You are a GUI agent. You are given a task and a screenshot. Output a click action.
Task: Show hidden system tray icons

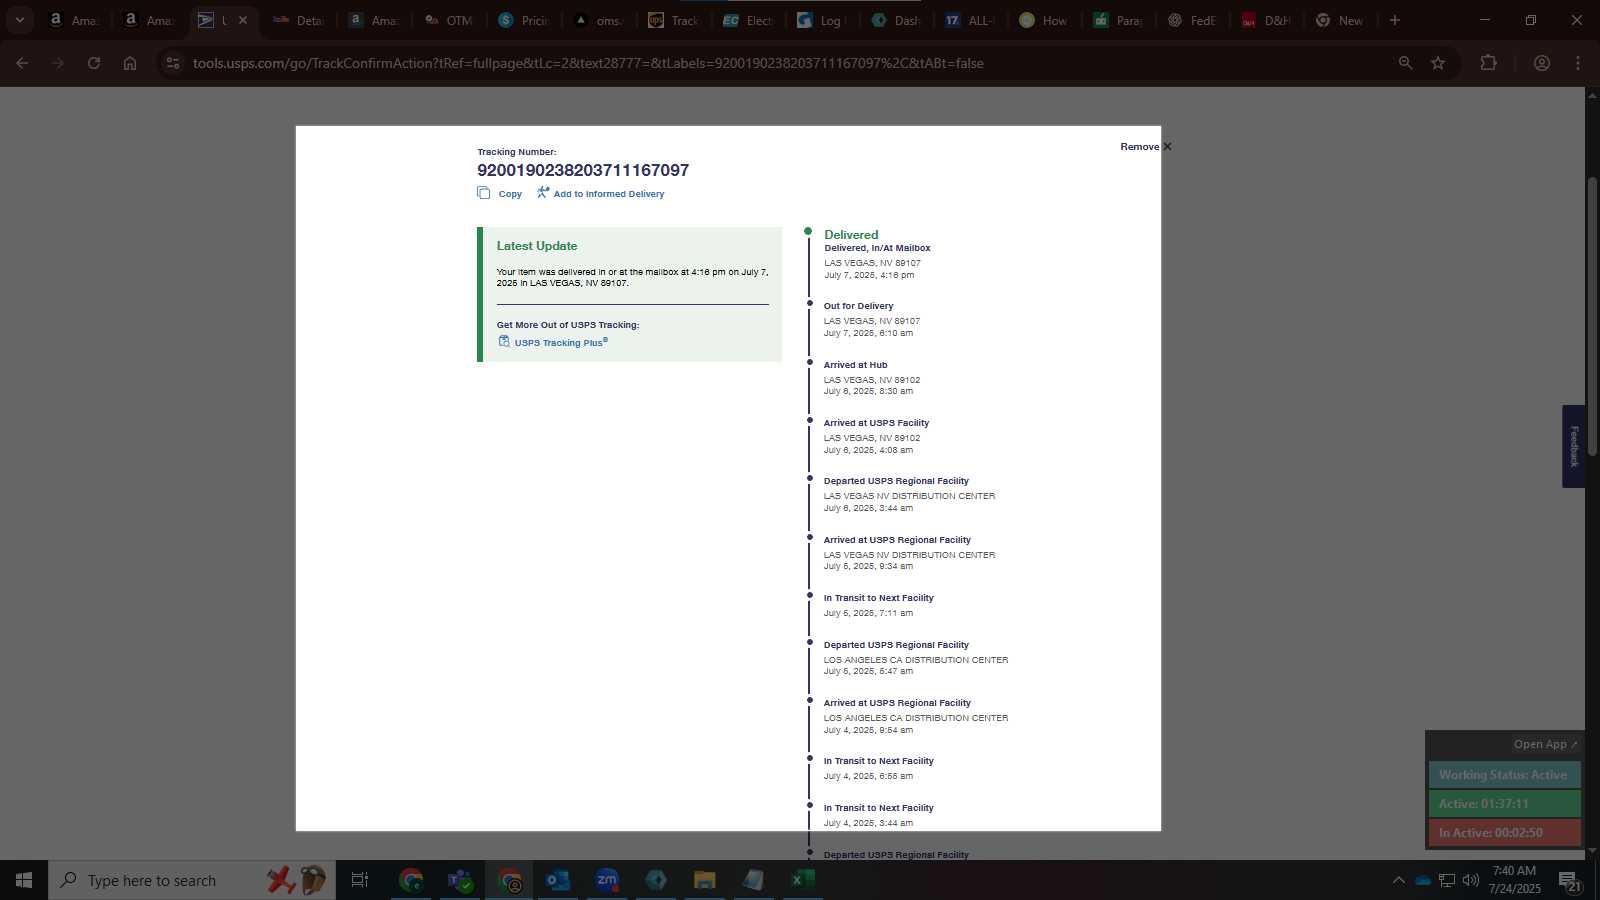click(x=1398, y=880)
